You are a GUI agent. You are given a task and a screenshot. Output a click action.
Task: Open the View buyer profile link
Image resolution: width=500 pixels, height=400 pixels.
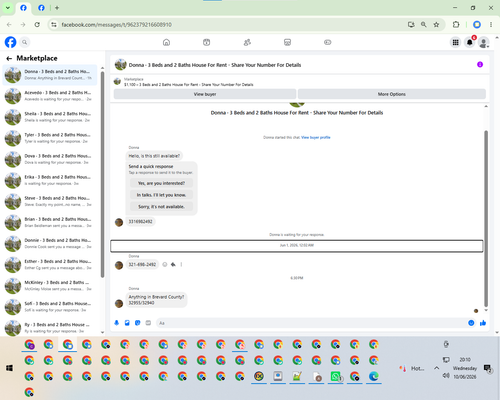(316, 137)
